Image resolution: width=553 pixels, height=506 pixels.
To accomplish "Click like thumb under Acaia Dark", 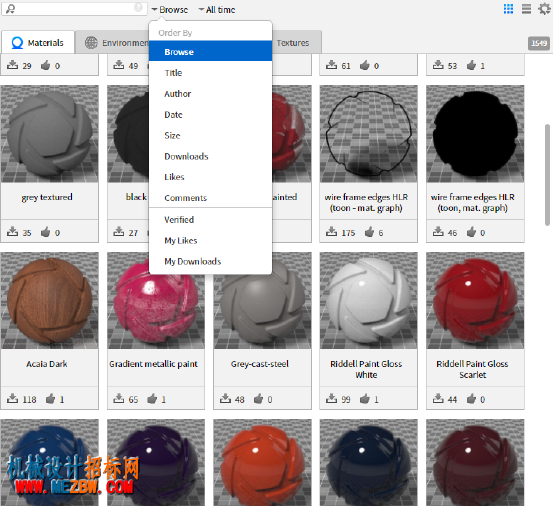I will pyautogui.click(x=50, y=398).
